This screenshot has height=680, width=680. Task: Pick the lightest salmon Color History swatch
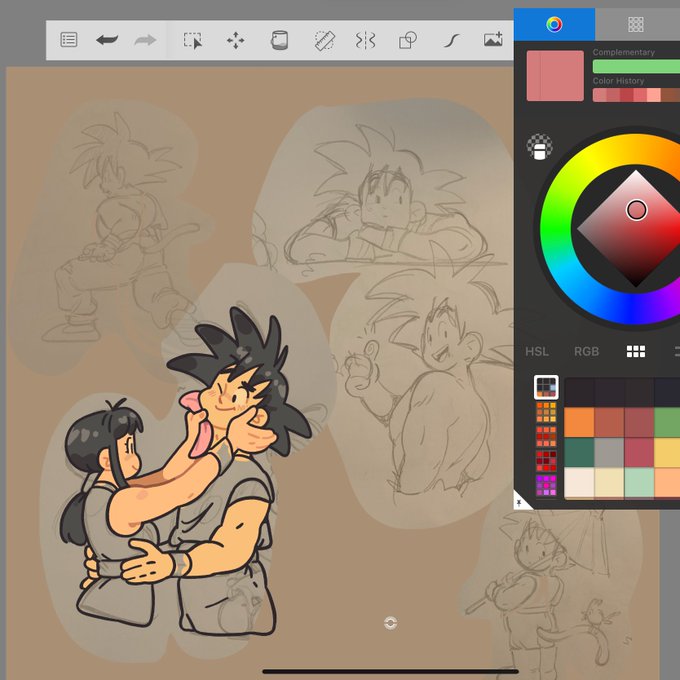pos(654,95)
